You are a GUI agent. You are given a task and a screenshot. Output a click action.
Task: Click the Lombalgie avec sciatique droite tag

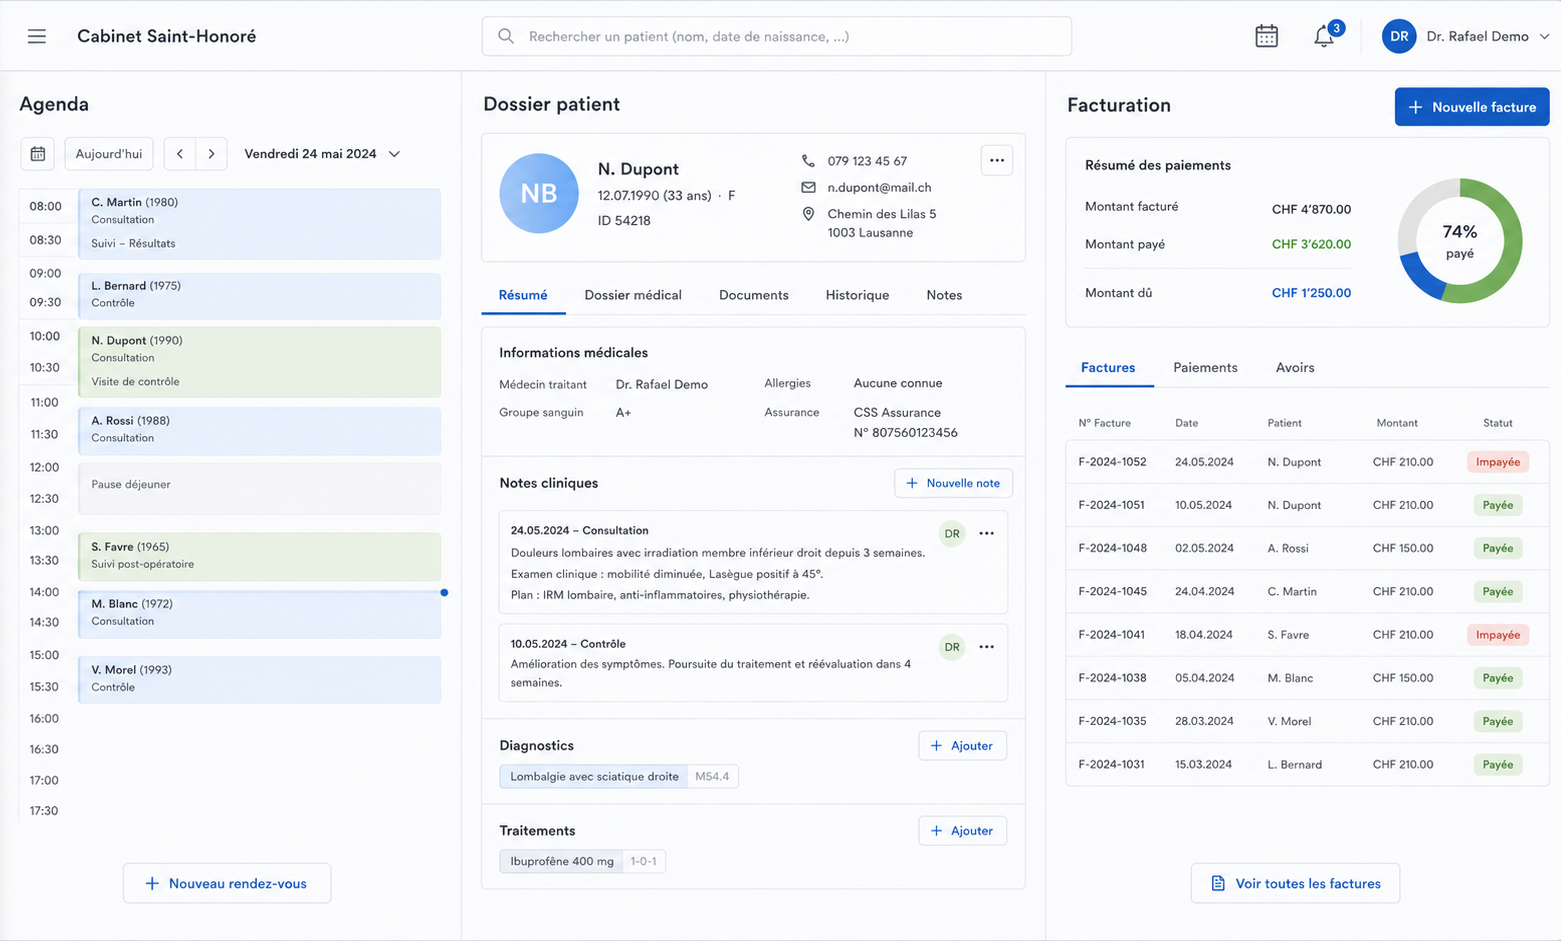[x=594, y=776]
